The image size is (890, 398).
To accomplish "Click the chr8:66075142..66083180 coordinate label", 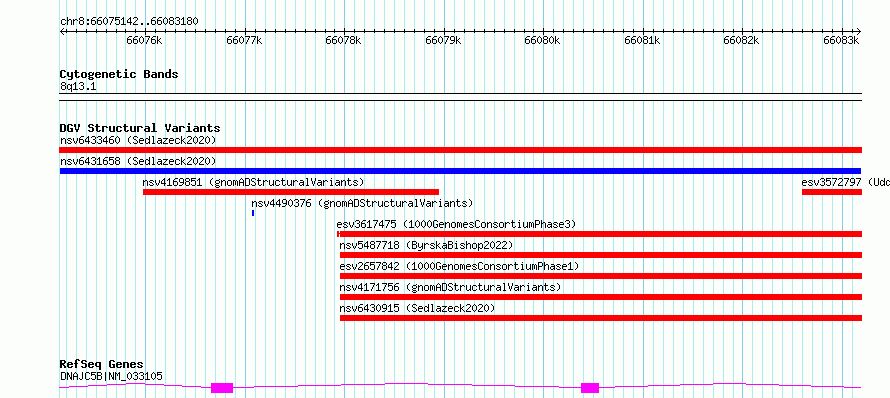I will (129, 22).
